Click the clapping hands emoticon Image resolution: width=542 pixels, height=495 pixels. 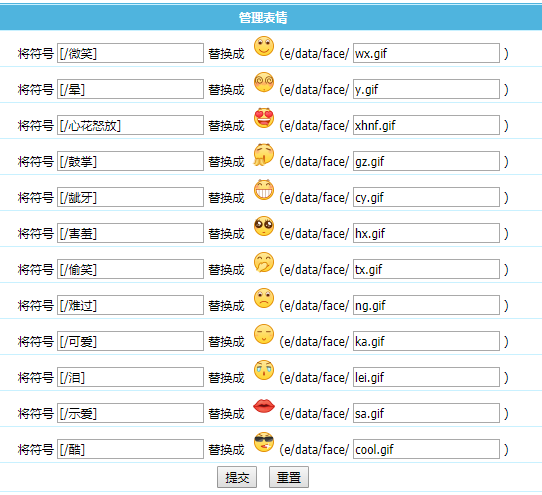click(264, 154)
